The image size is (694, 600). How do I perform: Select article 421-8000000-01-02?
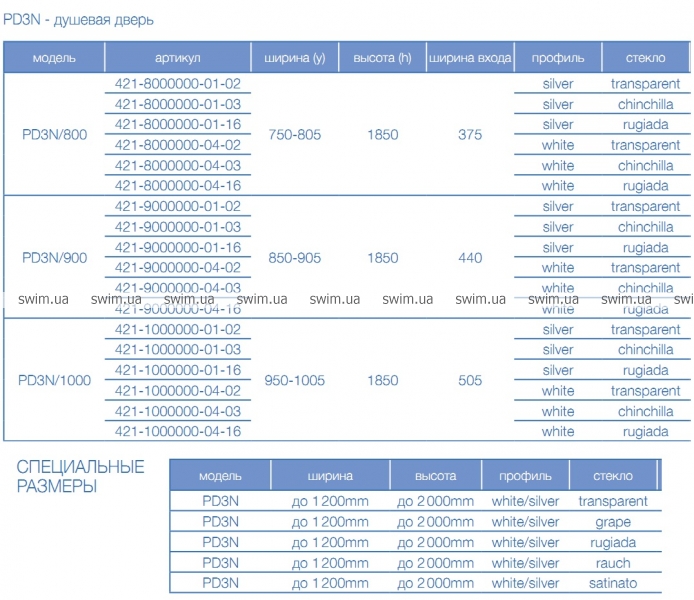(178, 84)
